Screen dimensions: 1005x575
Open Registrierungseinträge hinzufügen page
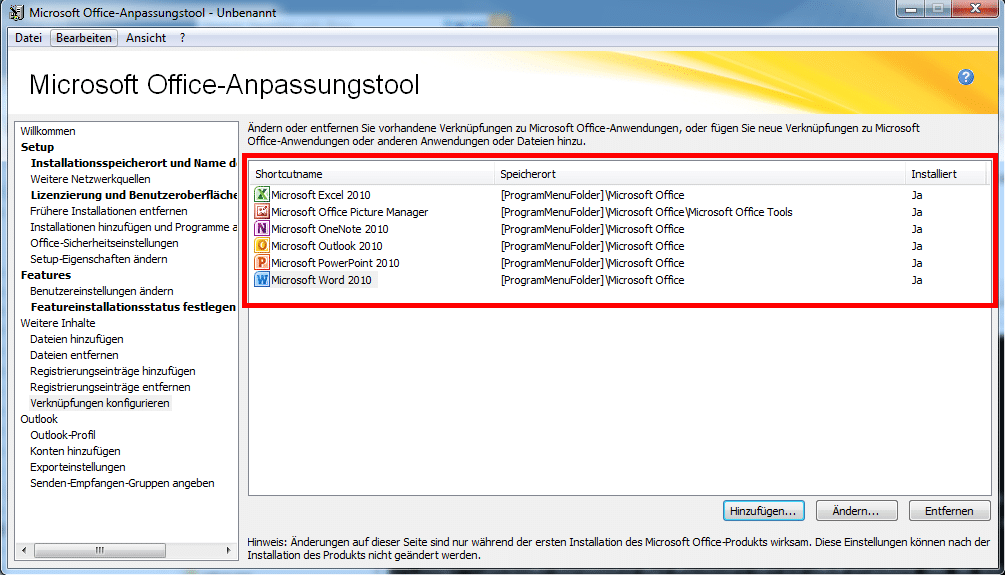(x=113, y=371)
